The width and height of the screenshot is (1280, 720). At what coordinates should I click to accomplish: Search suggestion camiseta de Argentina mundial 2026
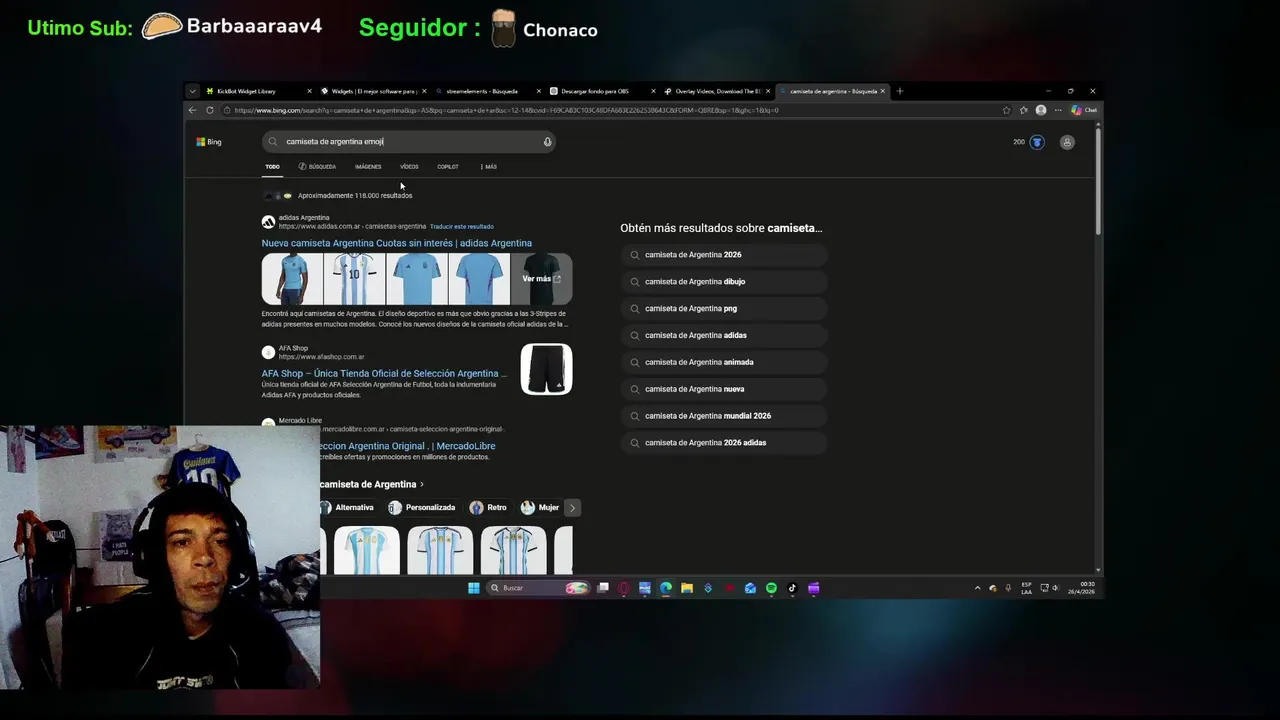724,416
